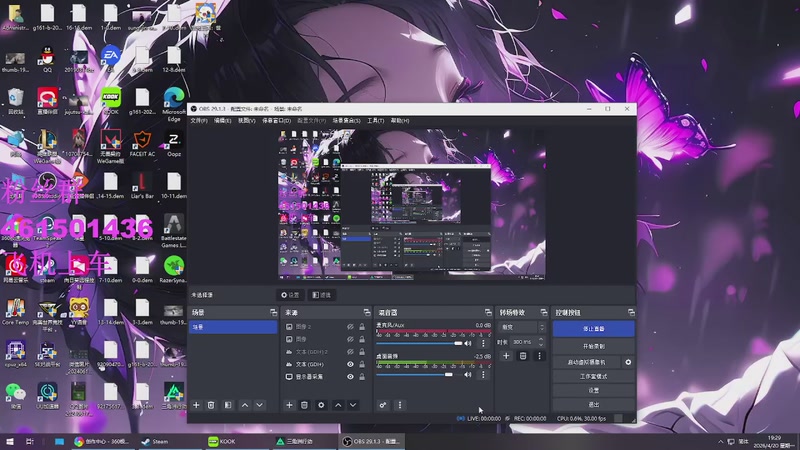Image resolution: width=800 pixels, height=450 pixels.
Task: Click the 退出 exit button
Action: tap(593, 404)
